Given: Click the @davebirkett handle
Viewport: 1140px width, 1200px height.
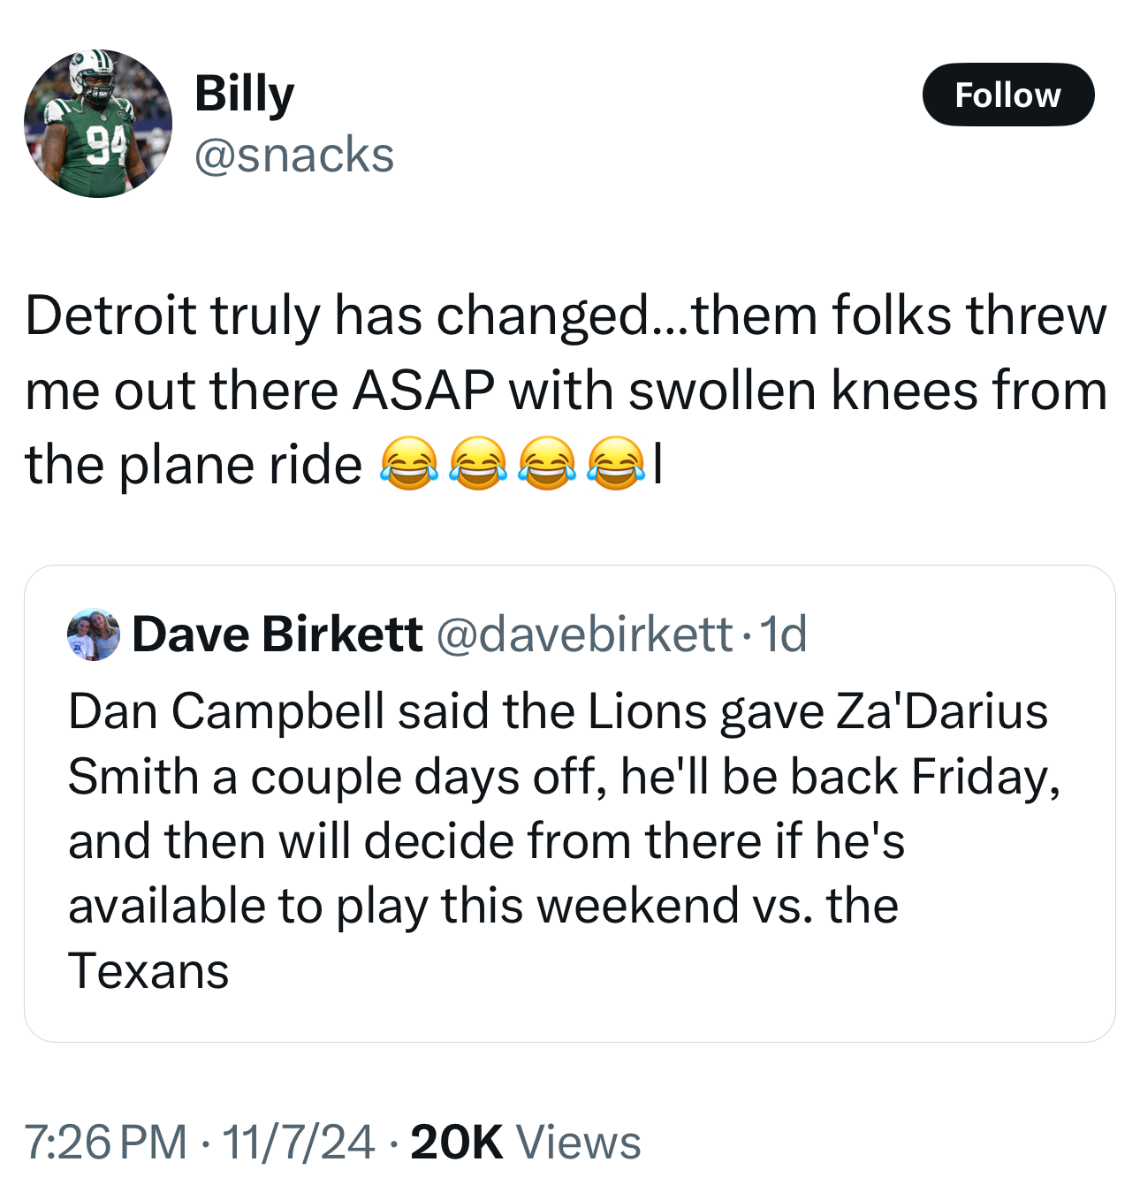Looking at the screenshot, I should tap(585, 634).
